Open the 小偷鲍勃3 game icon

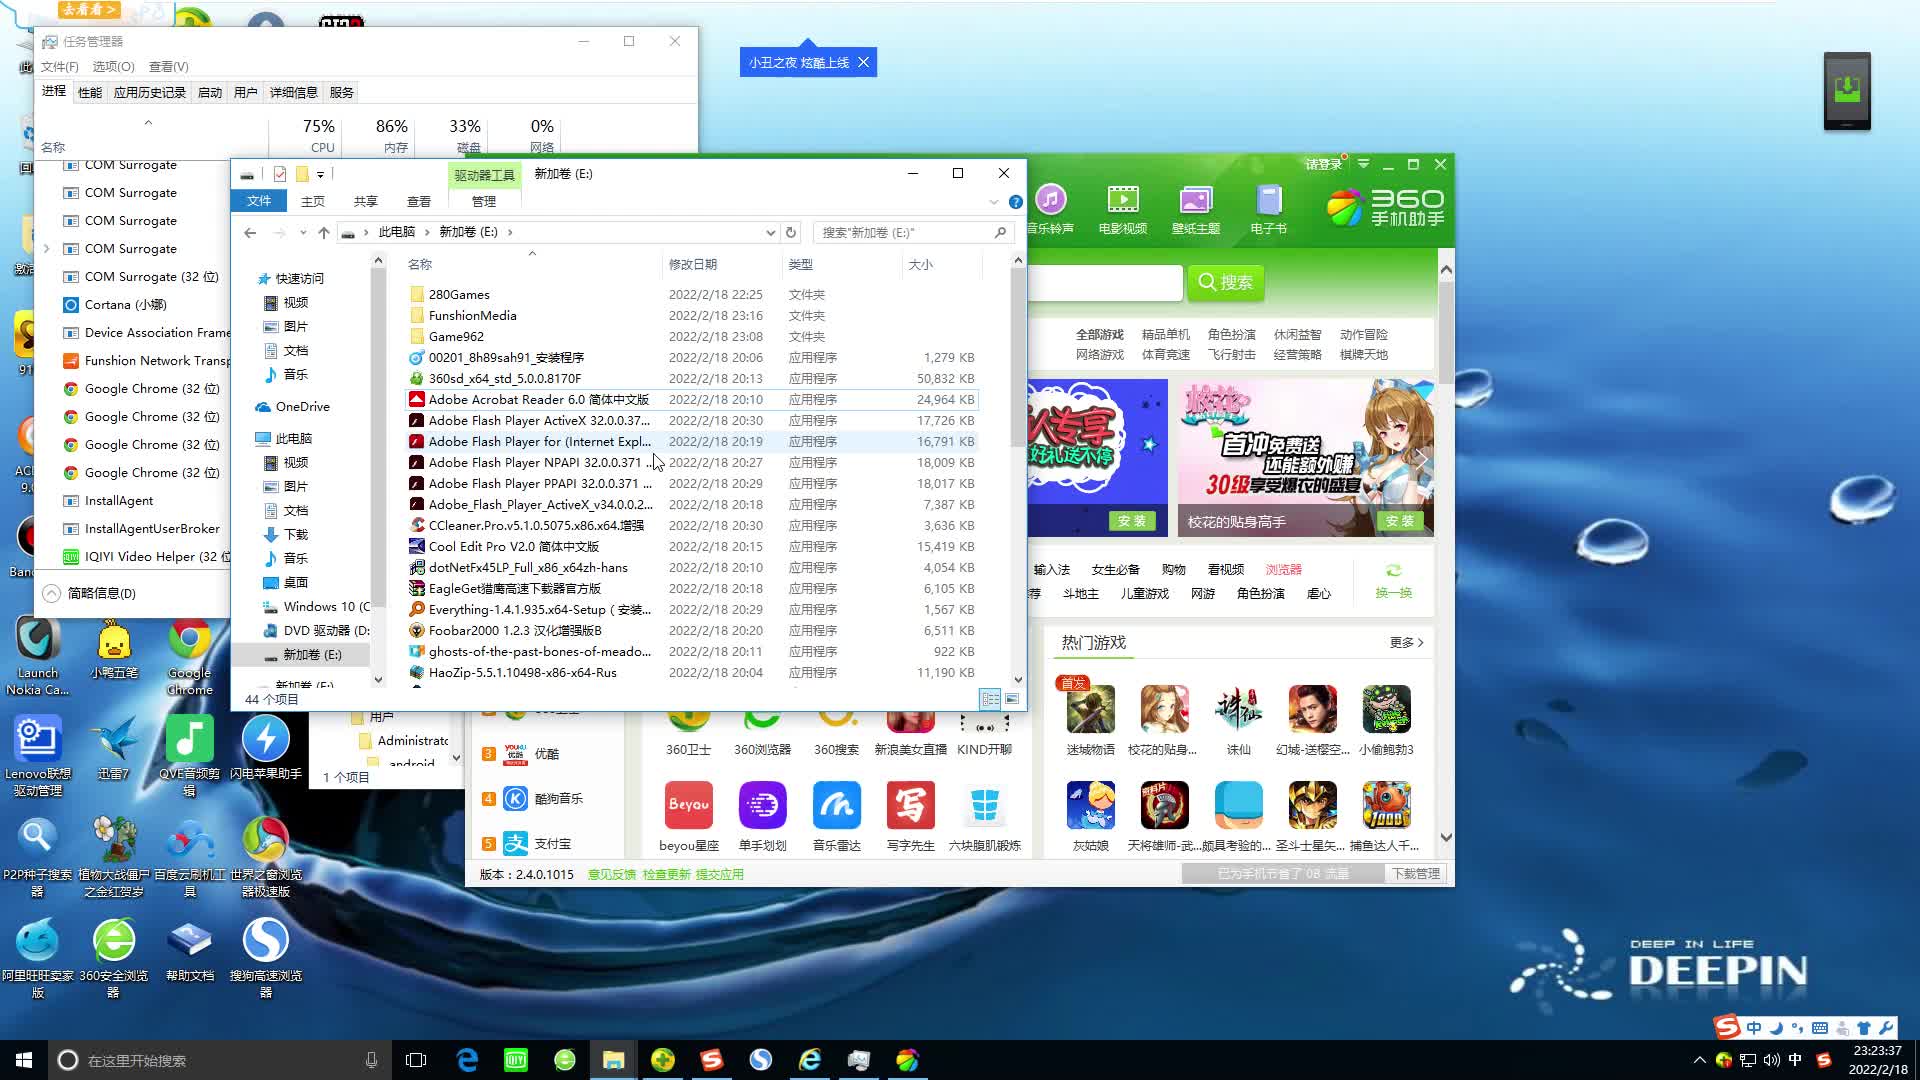point(1387,709)
